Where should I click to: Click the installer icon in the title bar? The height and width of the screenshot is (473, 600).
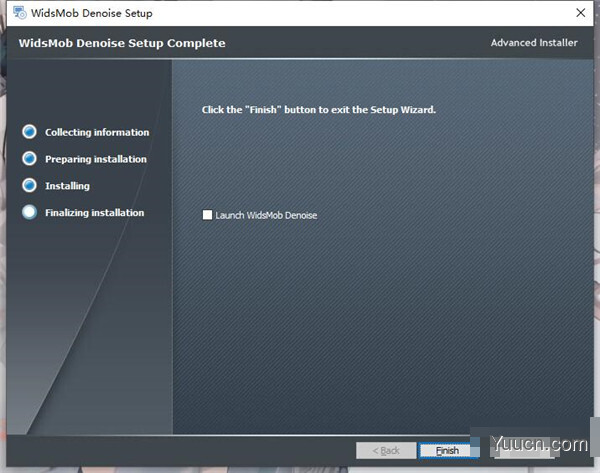pos(20,13)
